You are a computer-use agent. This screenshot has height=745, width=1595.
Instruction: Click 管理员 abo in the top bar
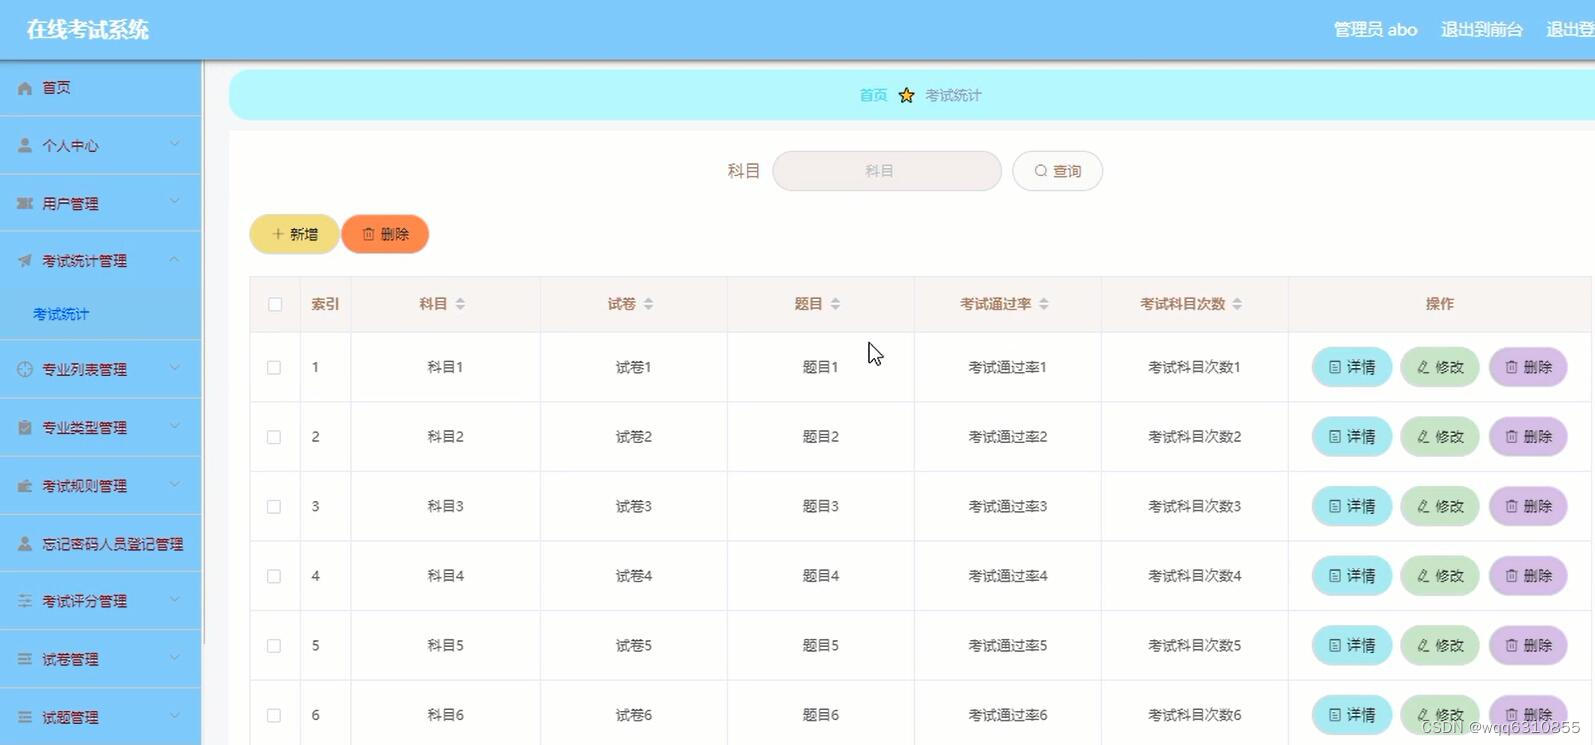[1375, 30]
